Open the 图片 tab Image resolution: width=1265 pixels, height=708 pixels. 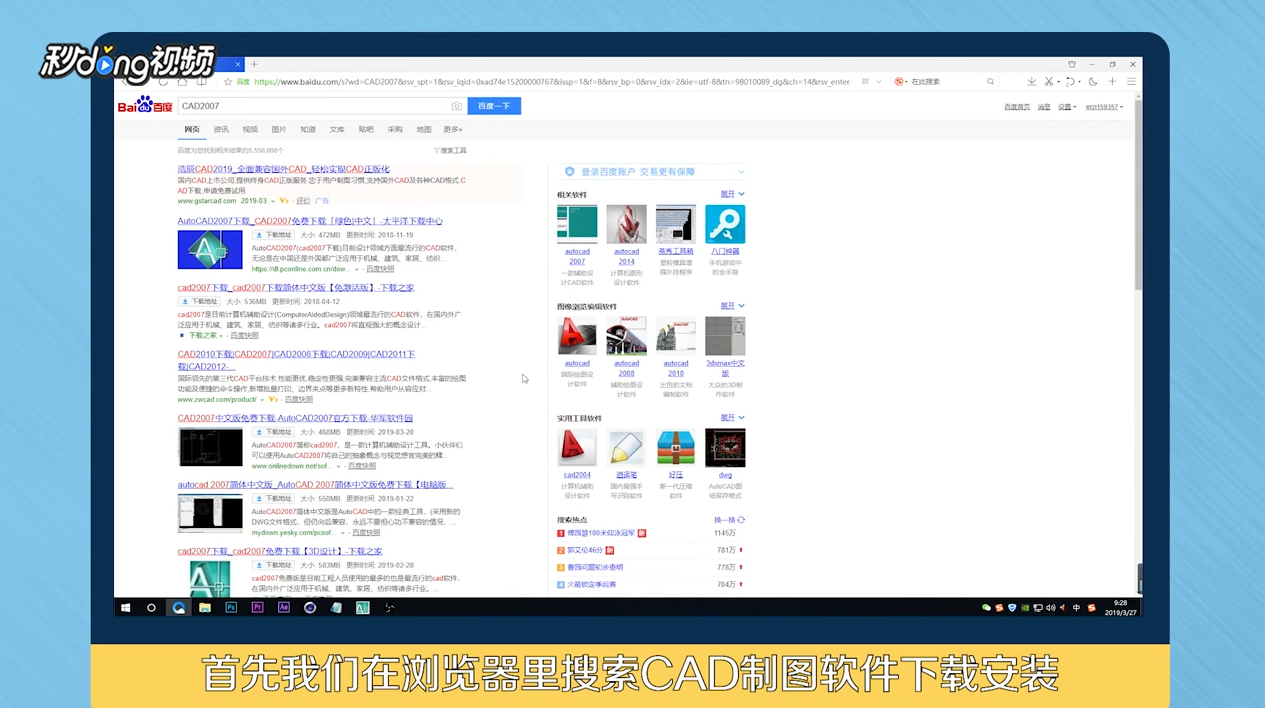(x=279, y=130)
